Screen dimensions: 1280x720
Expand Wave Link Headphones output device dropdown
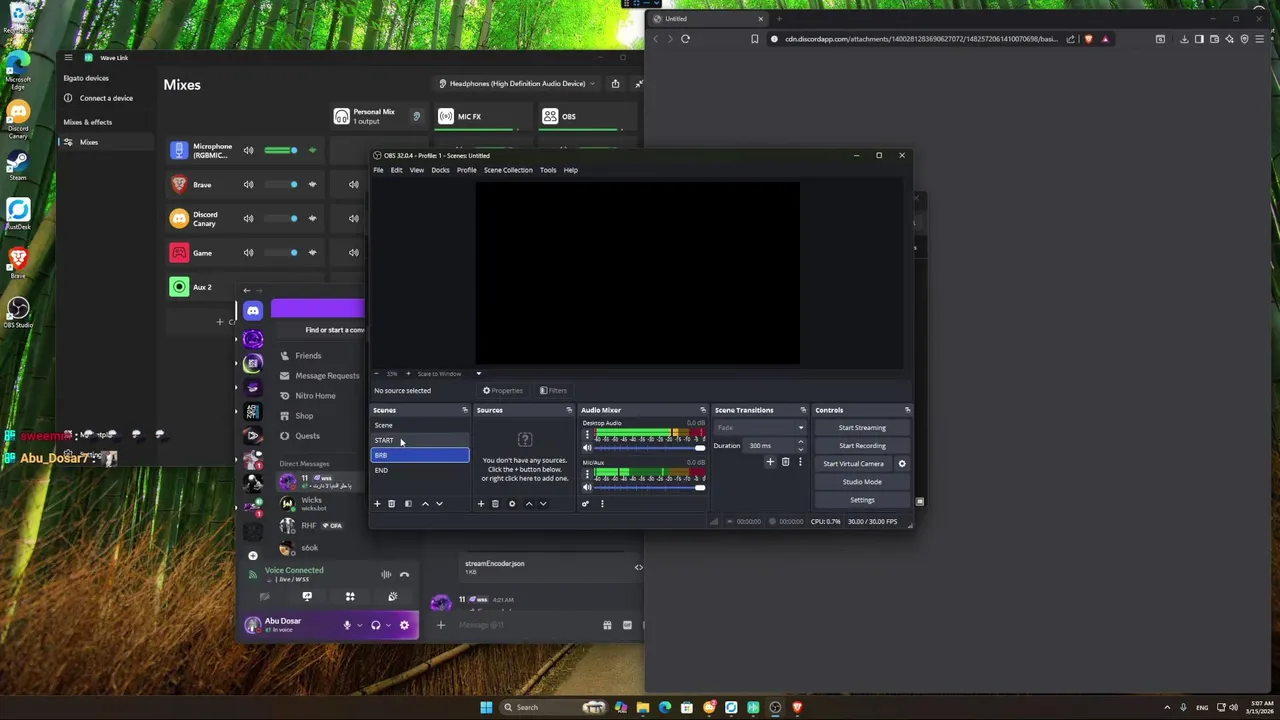click(x=517, y=84)
